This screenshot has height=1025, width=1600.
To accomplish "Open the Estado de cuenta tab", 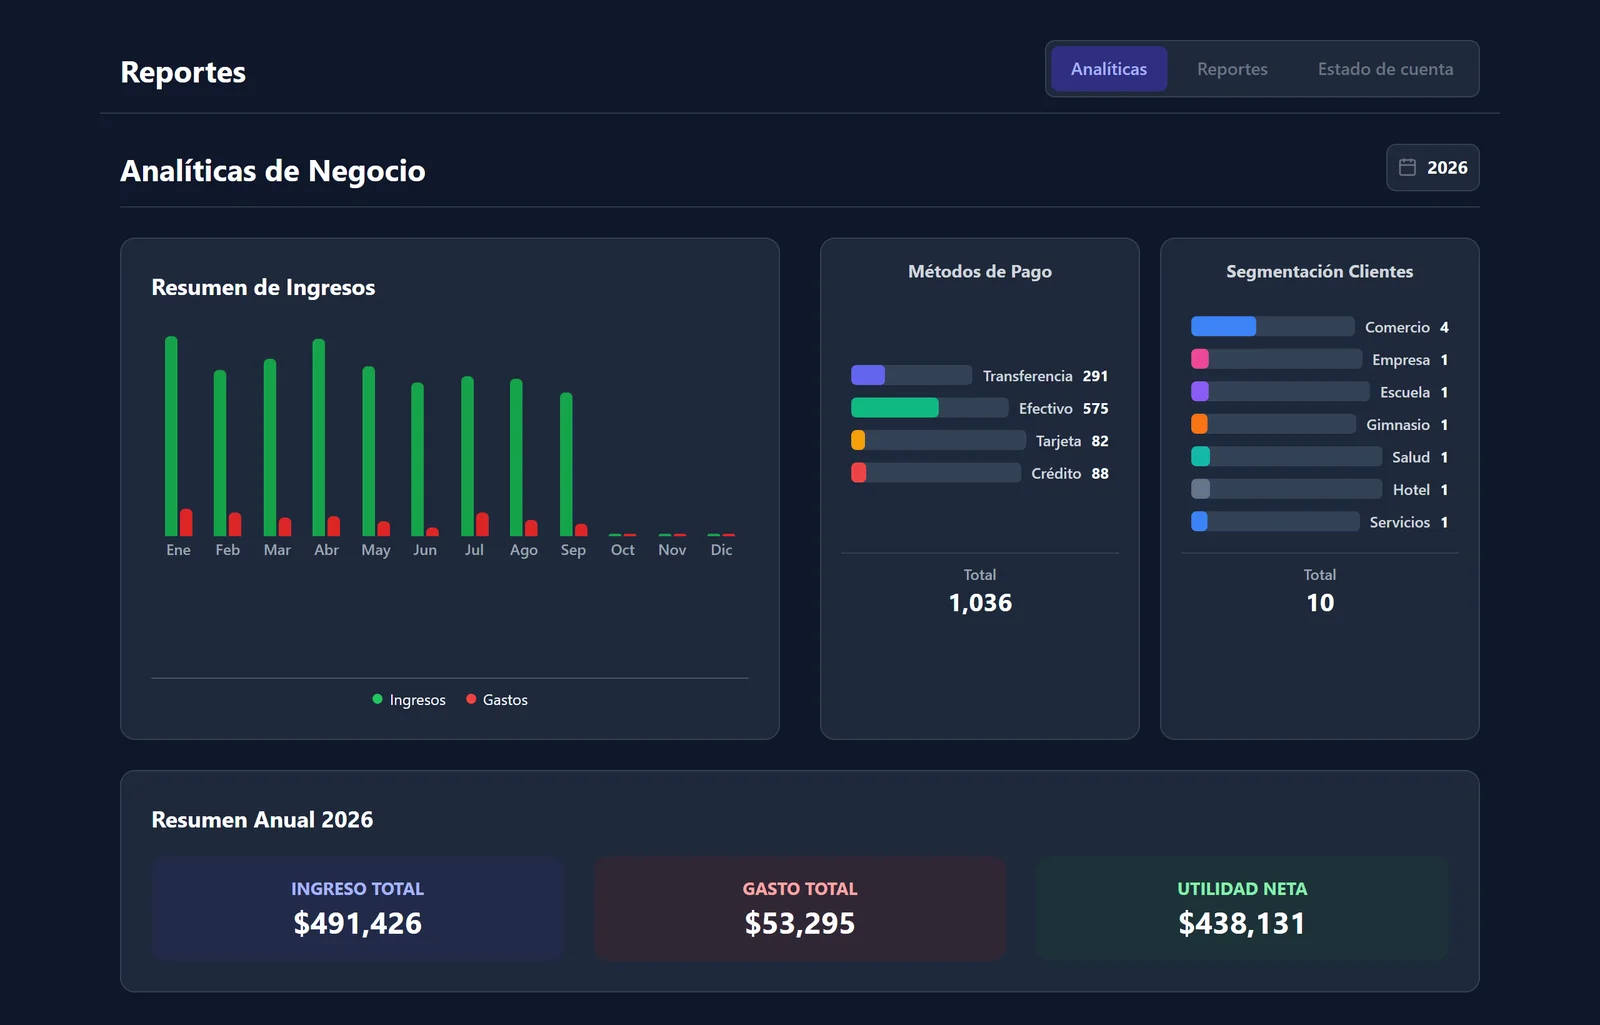I will pos(1385,69).
